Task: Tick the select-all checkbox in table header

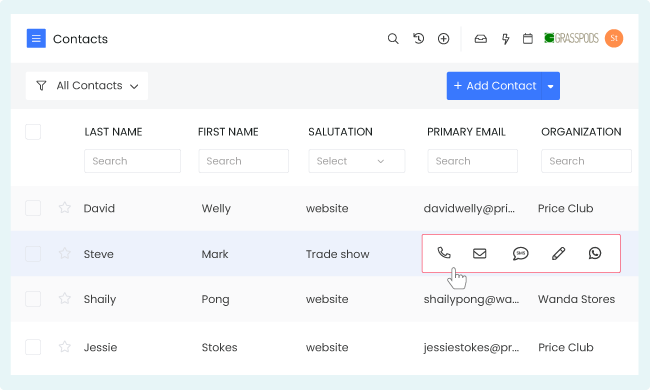Action: (33, 132)
